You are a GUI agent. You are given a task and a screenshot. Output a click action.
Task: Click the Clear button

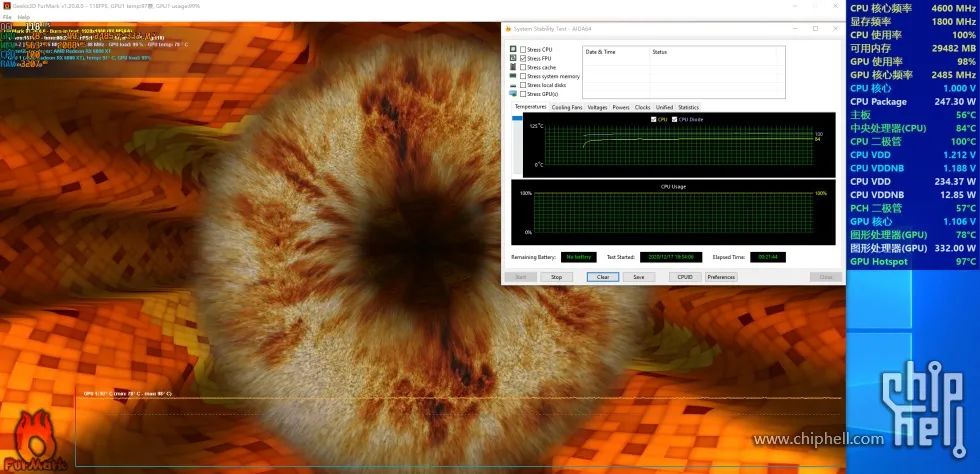(x=602, y=277)
